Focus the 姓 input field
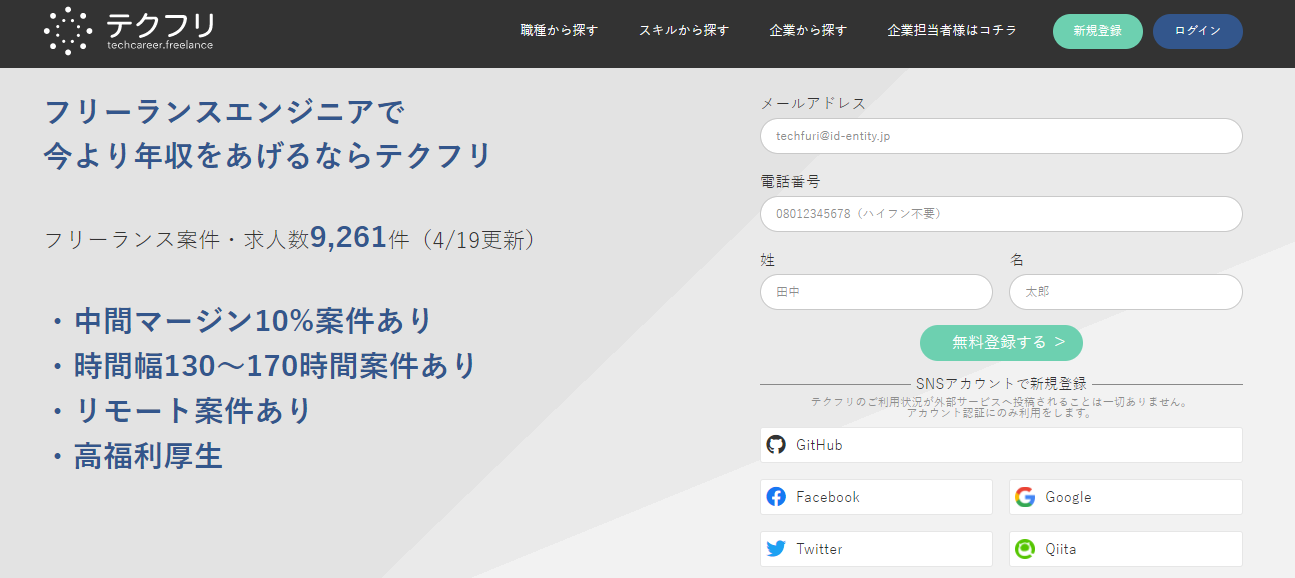The width and height of the screenshot is (1295, 578). [876, 292]
